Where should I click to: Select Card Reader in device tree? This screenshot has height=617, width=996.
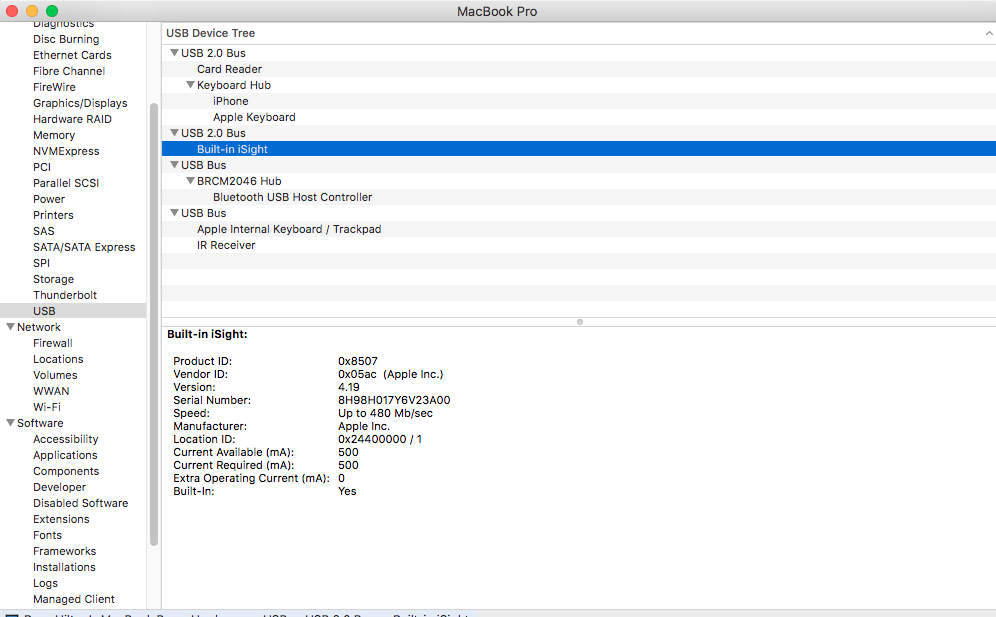coord(579,69)
